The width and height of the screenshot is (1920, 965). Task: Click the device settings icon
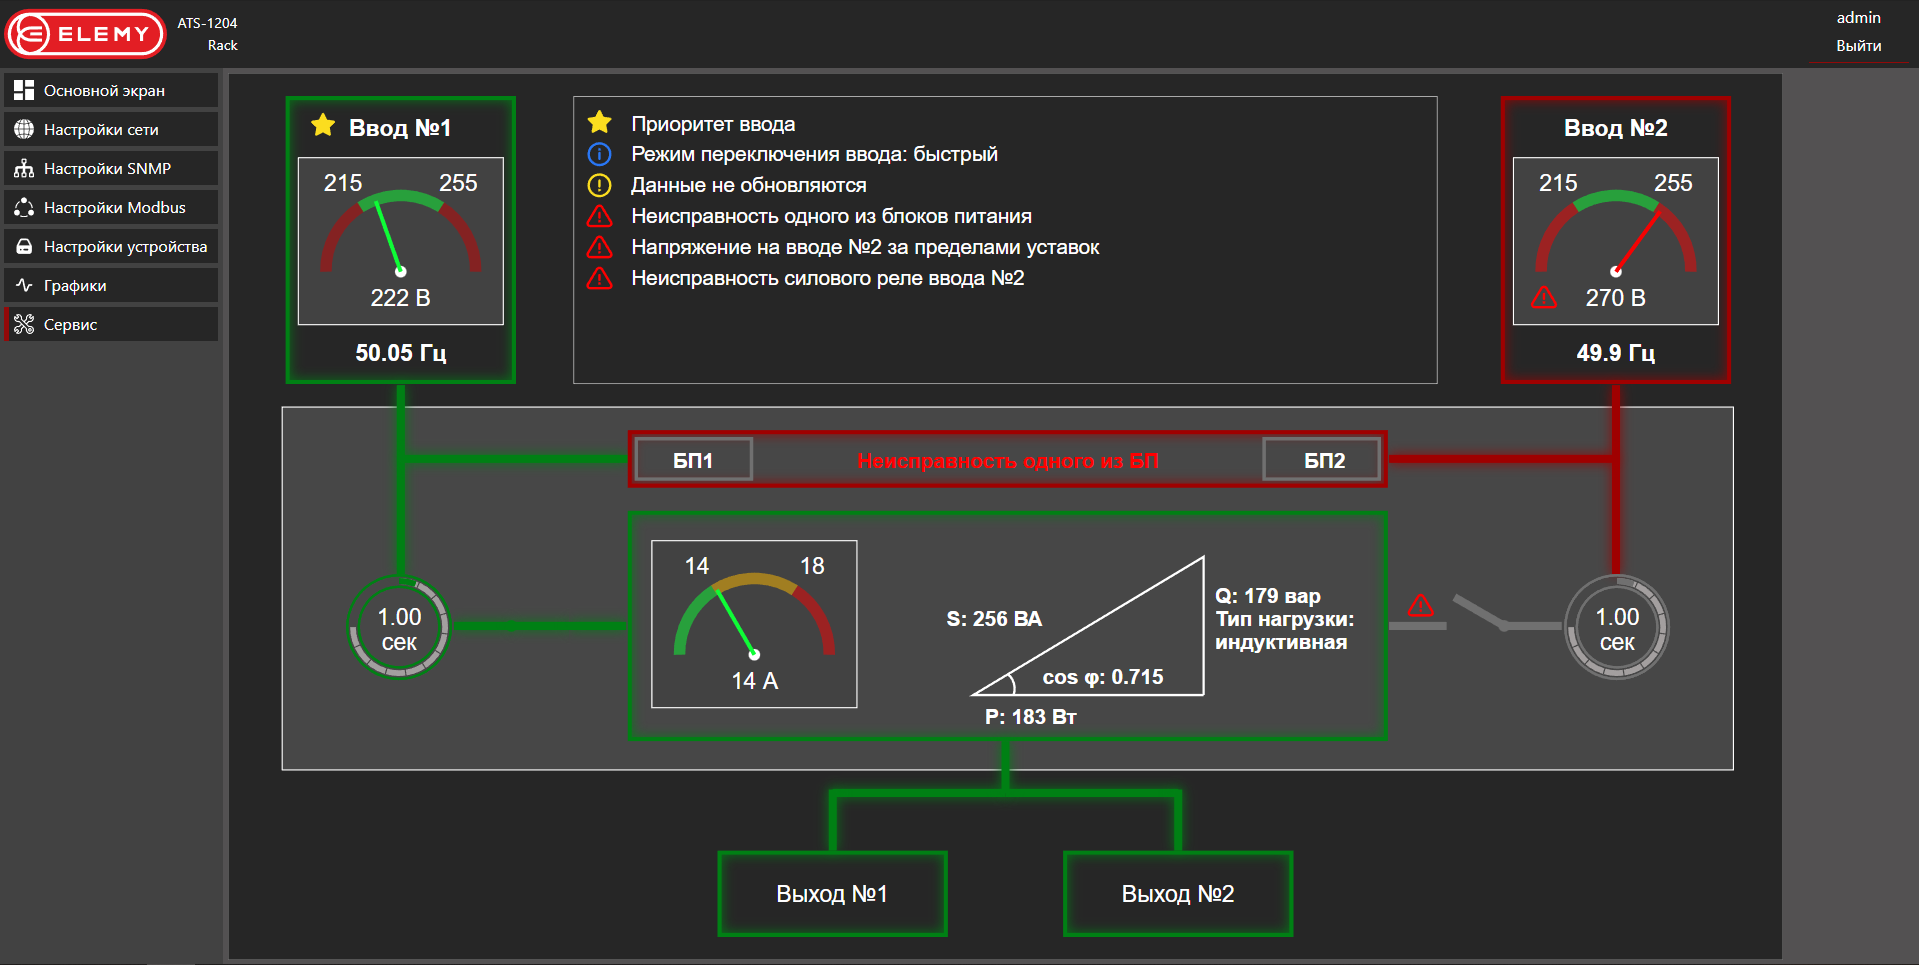click(24, 246)
